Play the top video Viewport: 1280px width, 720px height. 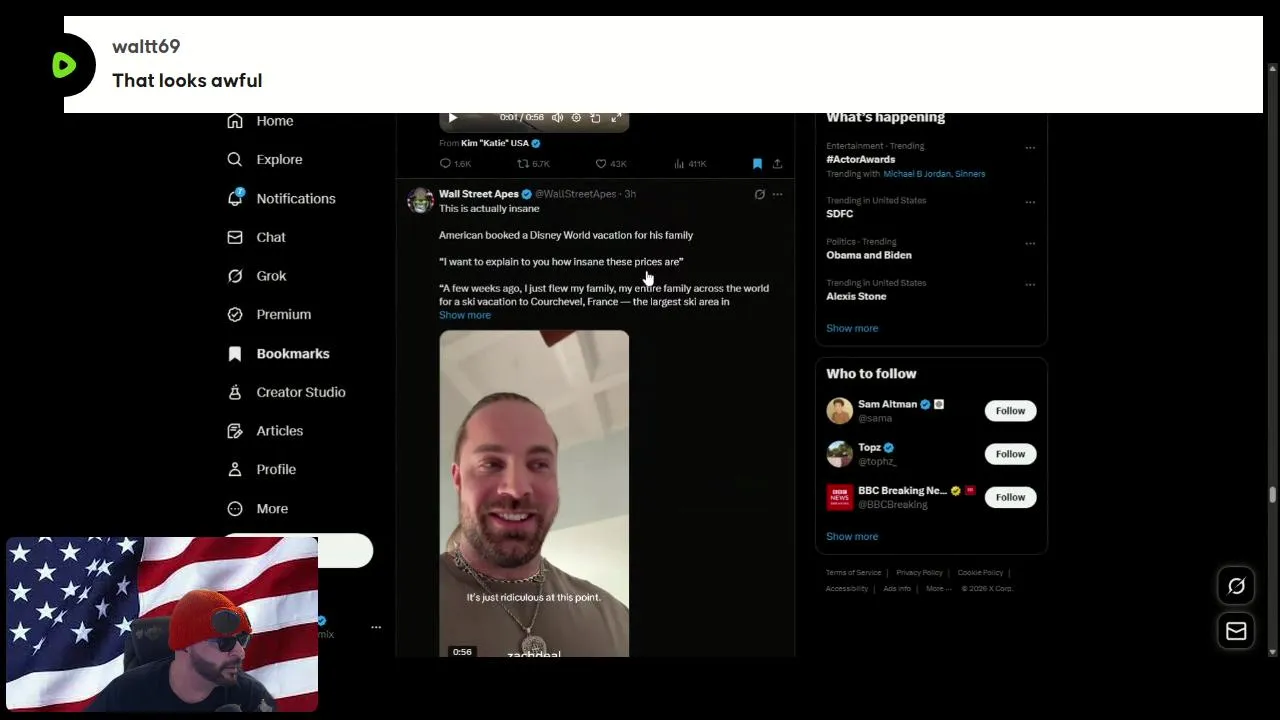pyautogui.click(x=452, y=118)
